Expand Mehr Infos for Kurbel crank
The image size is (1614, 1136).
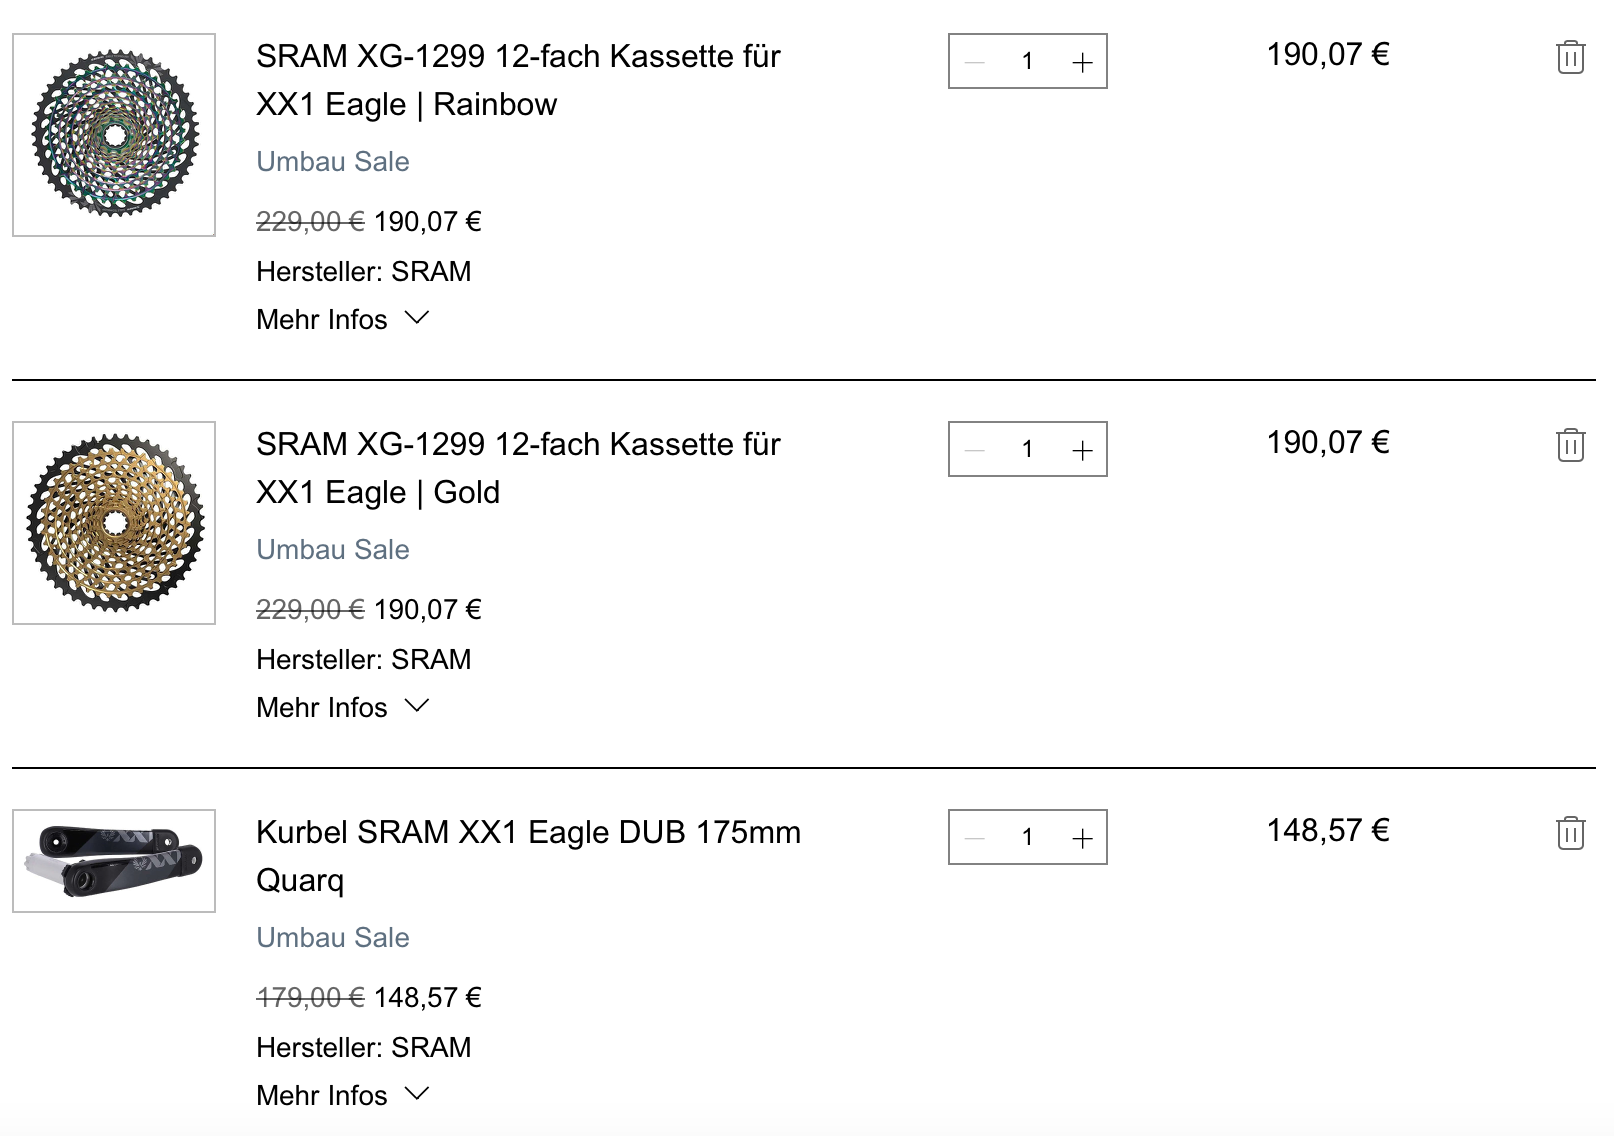(x=342, y=1096)
